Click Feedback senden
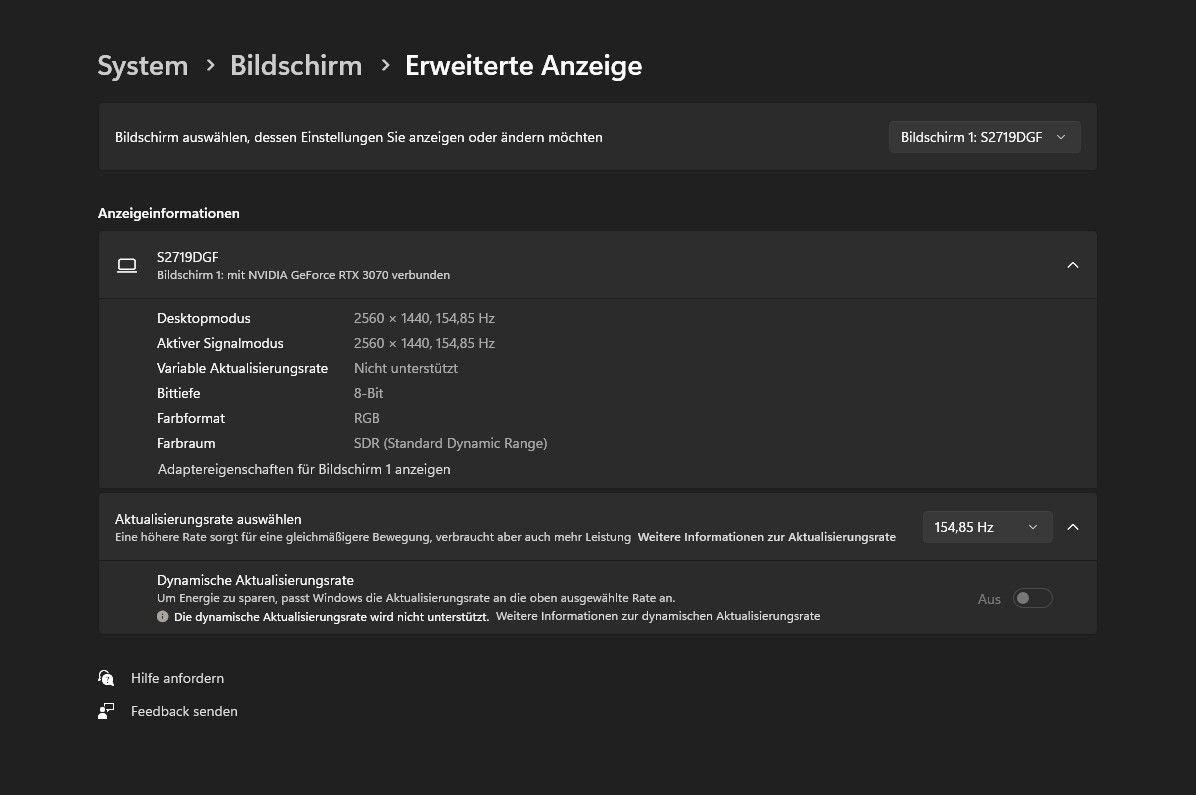 (x=184, y=711)
